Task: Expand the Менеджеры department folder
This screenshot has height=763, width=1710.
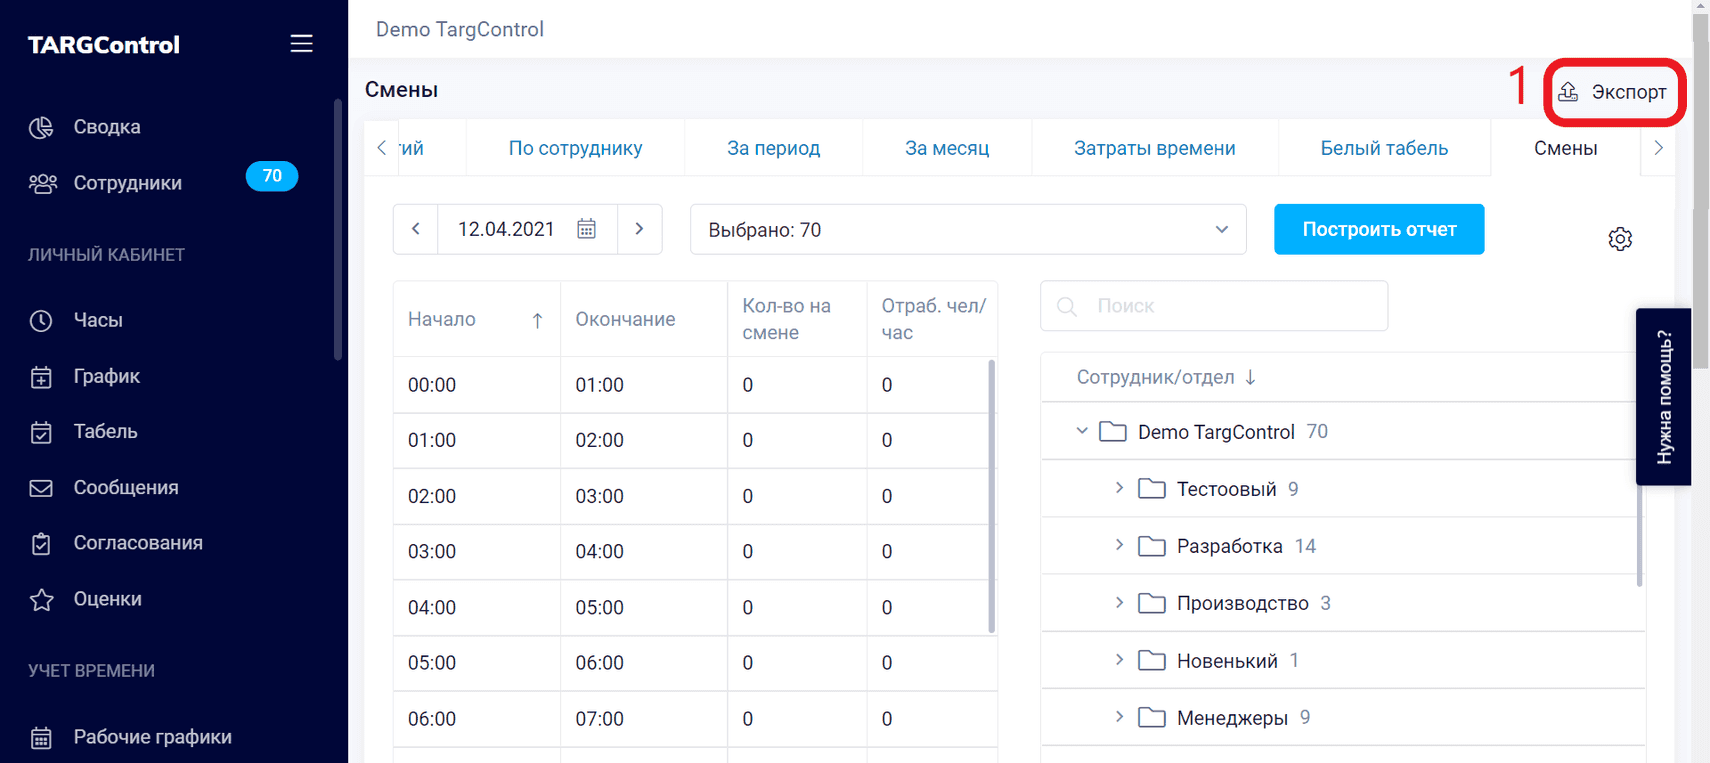Action: (1119, 717)
